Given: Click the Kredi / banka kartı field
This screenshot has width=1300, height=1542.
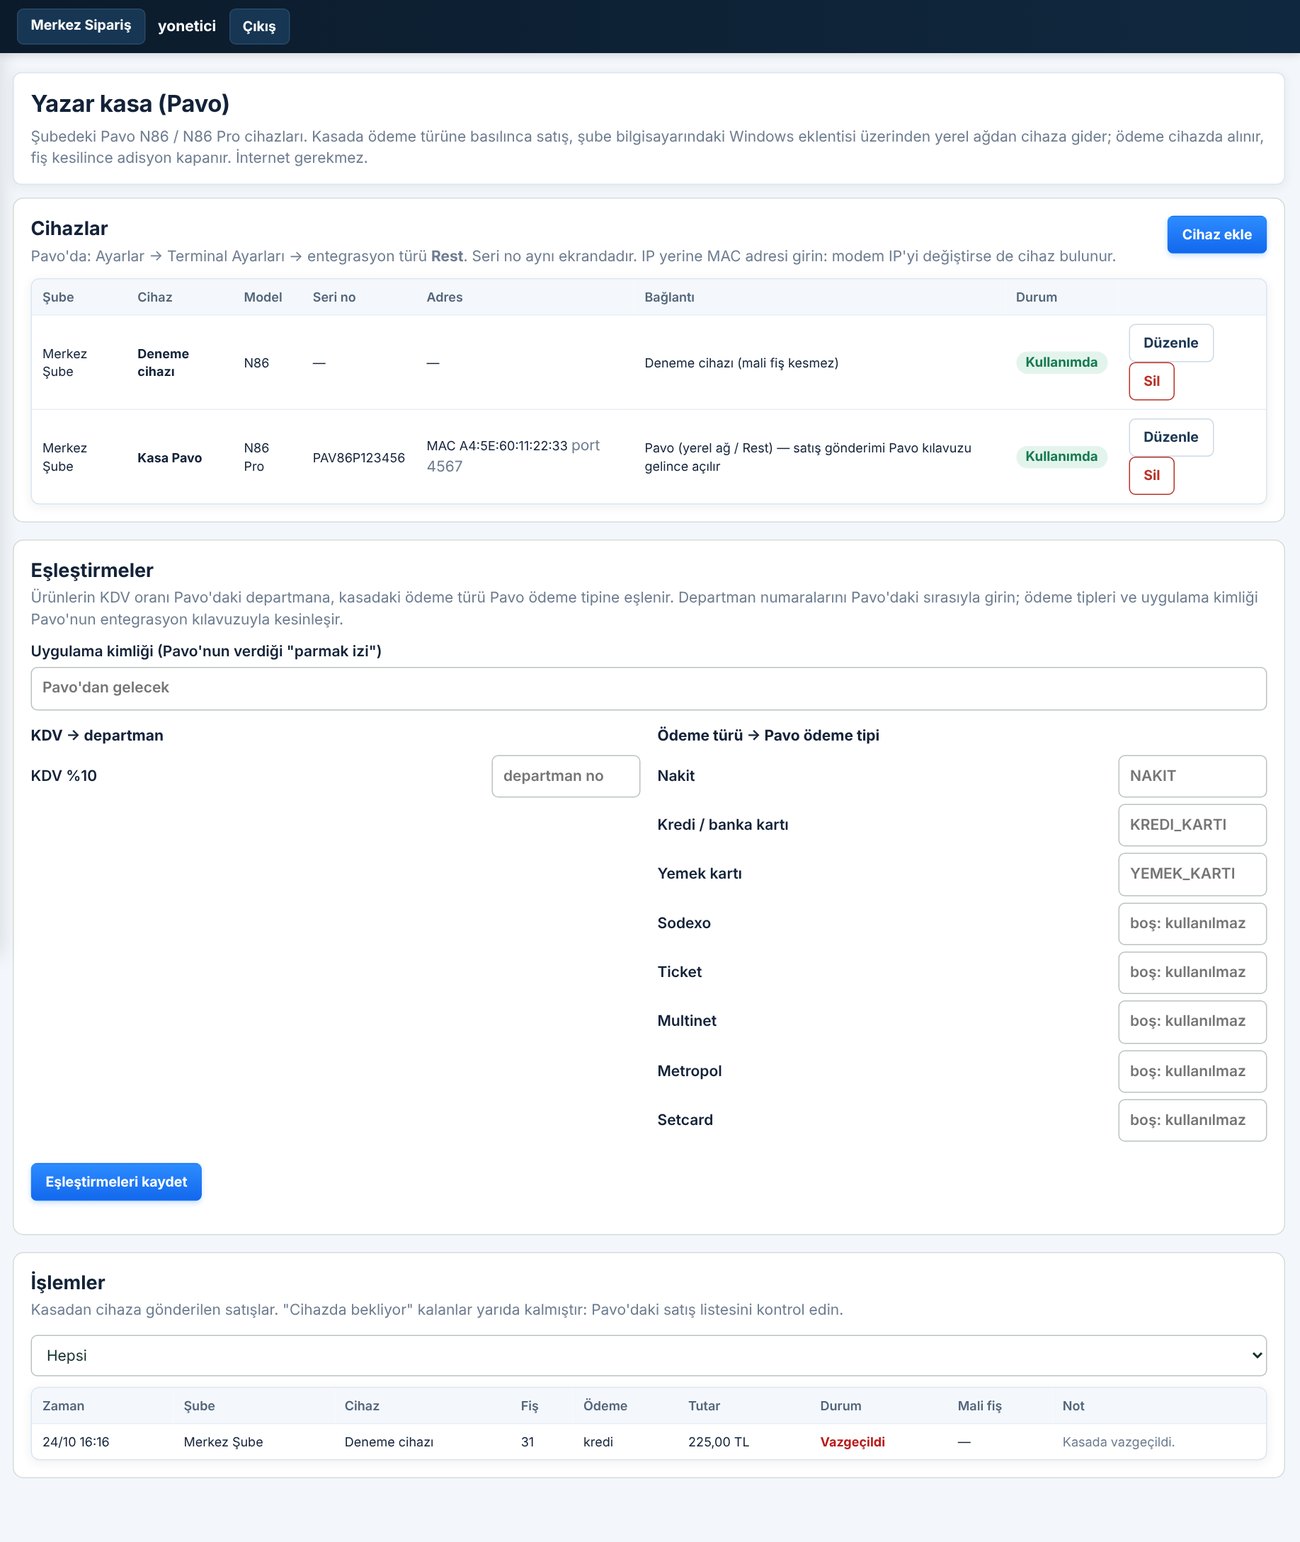Looking at the screenshot, I should (x=1192, y=825).
